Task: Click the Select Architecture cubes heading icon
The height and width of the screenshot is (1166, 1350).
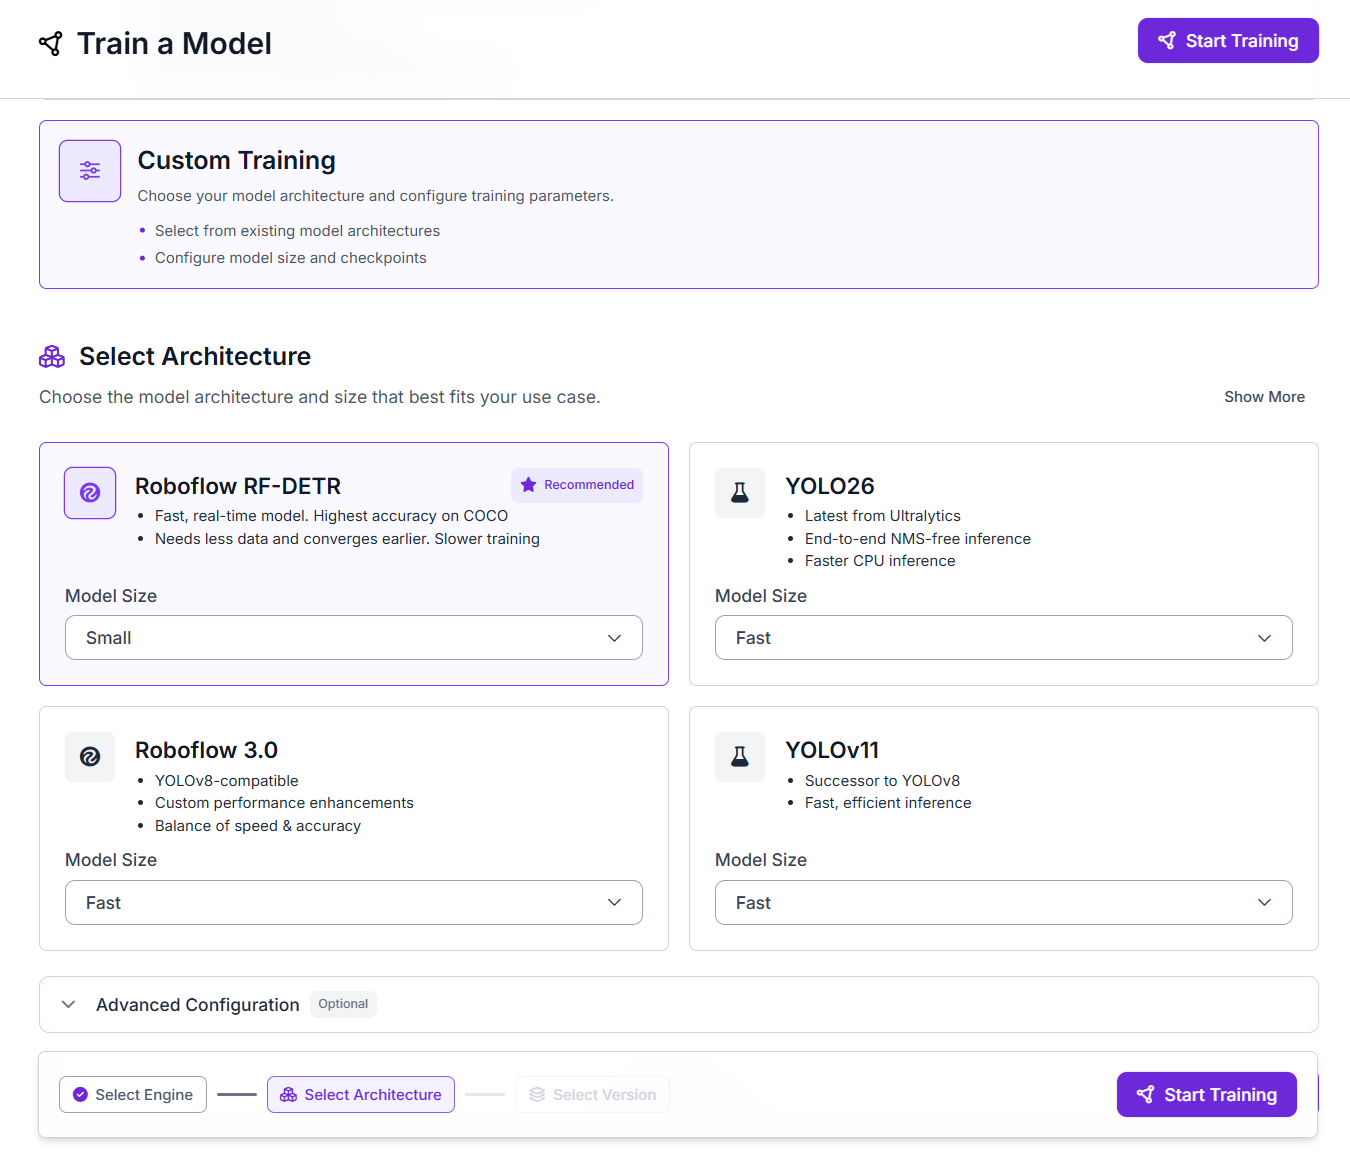Action: 52,357
